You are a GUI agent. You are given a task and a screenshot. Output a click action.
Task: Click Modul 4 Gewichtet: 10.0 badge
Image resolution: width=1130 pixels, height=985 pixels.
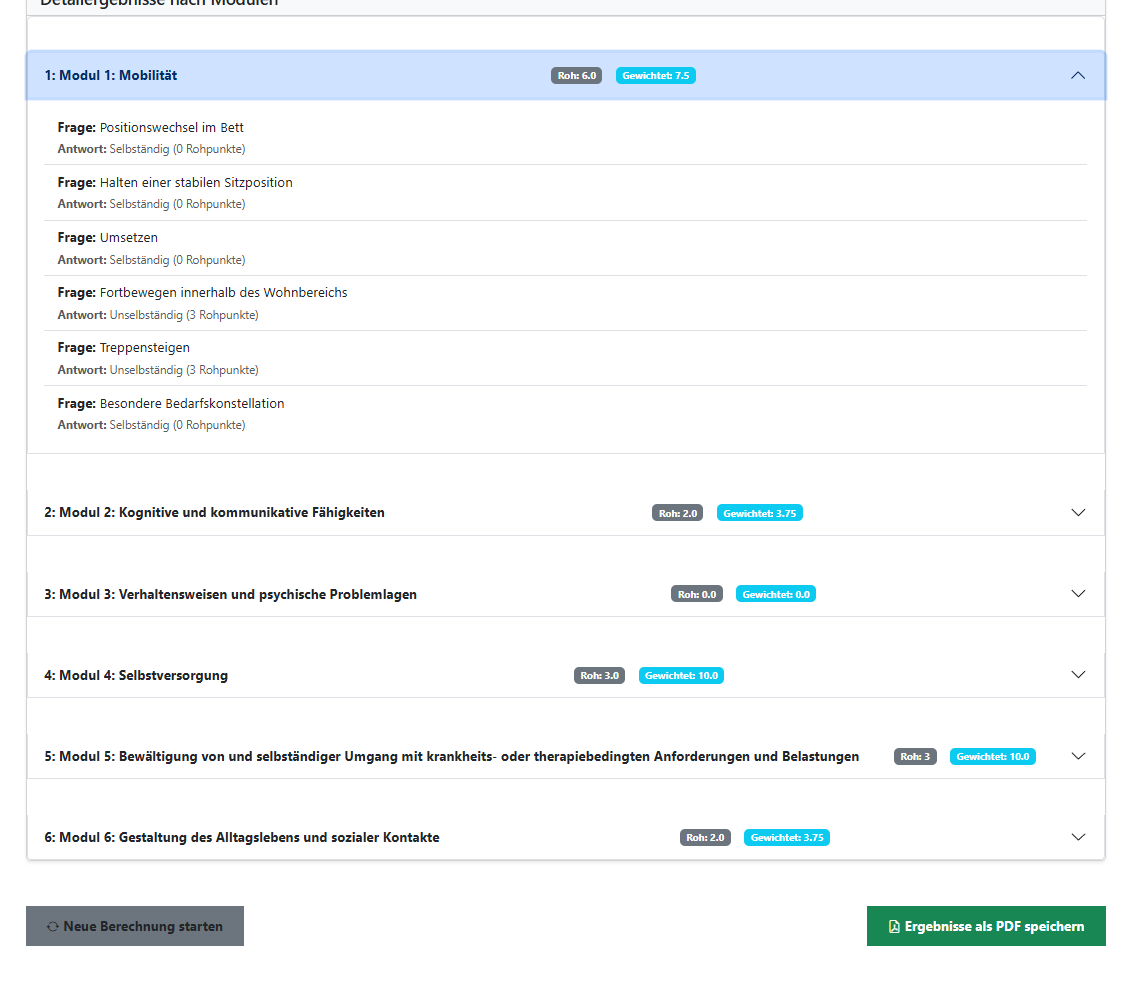(680, 675)
